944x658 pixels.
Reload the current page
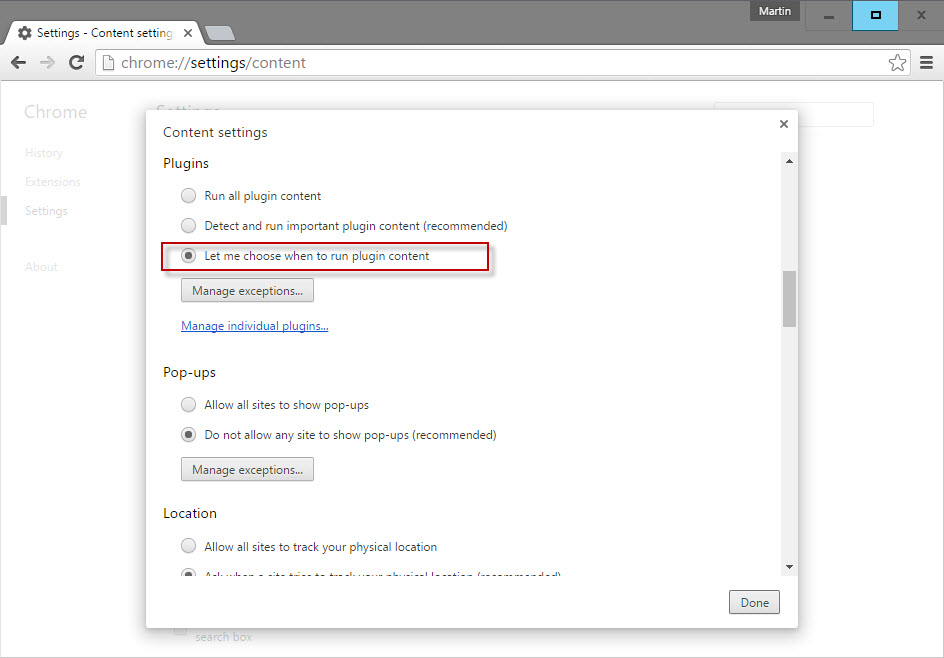(76, 63)
